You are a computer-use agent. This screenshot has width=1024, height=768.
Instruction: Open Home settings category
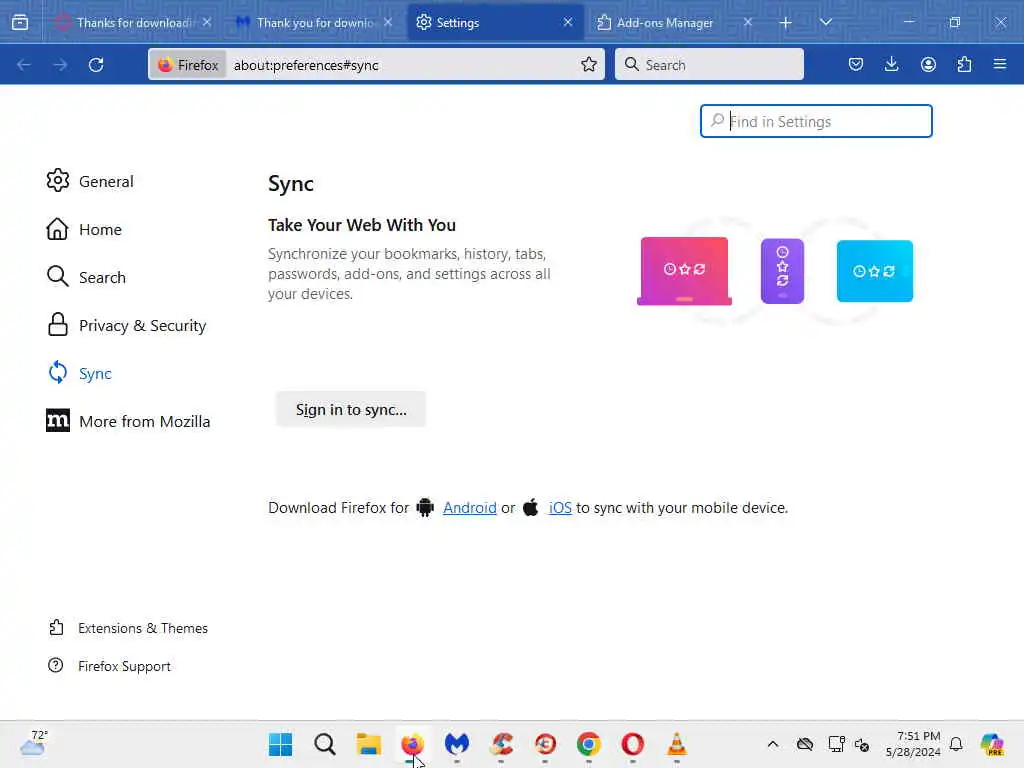[x=84, y=229]
